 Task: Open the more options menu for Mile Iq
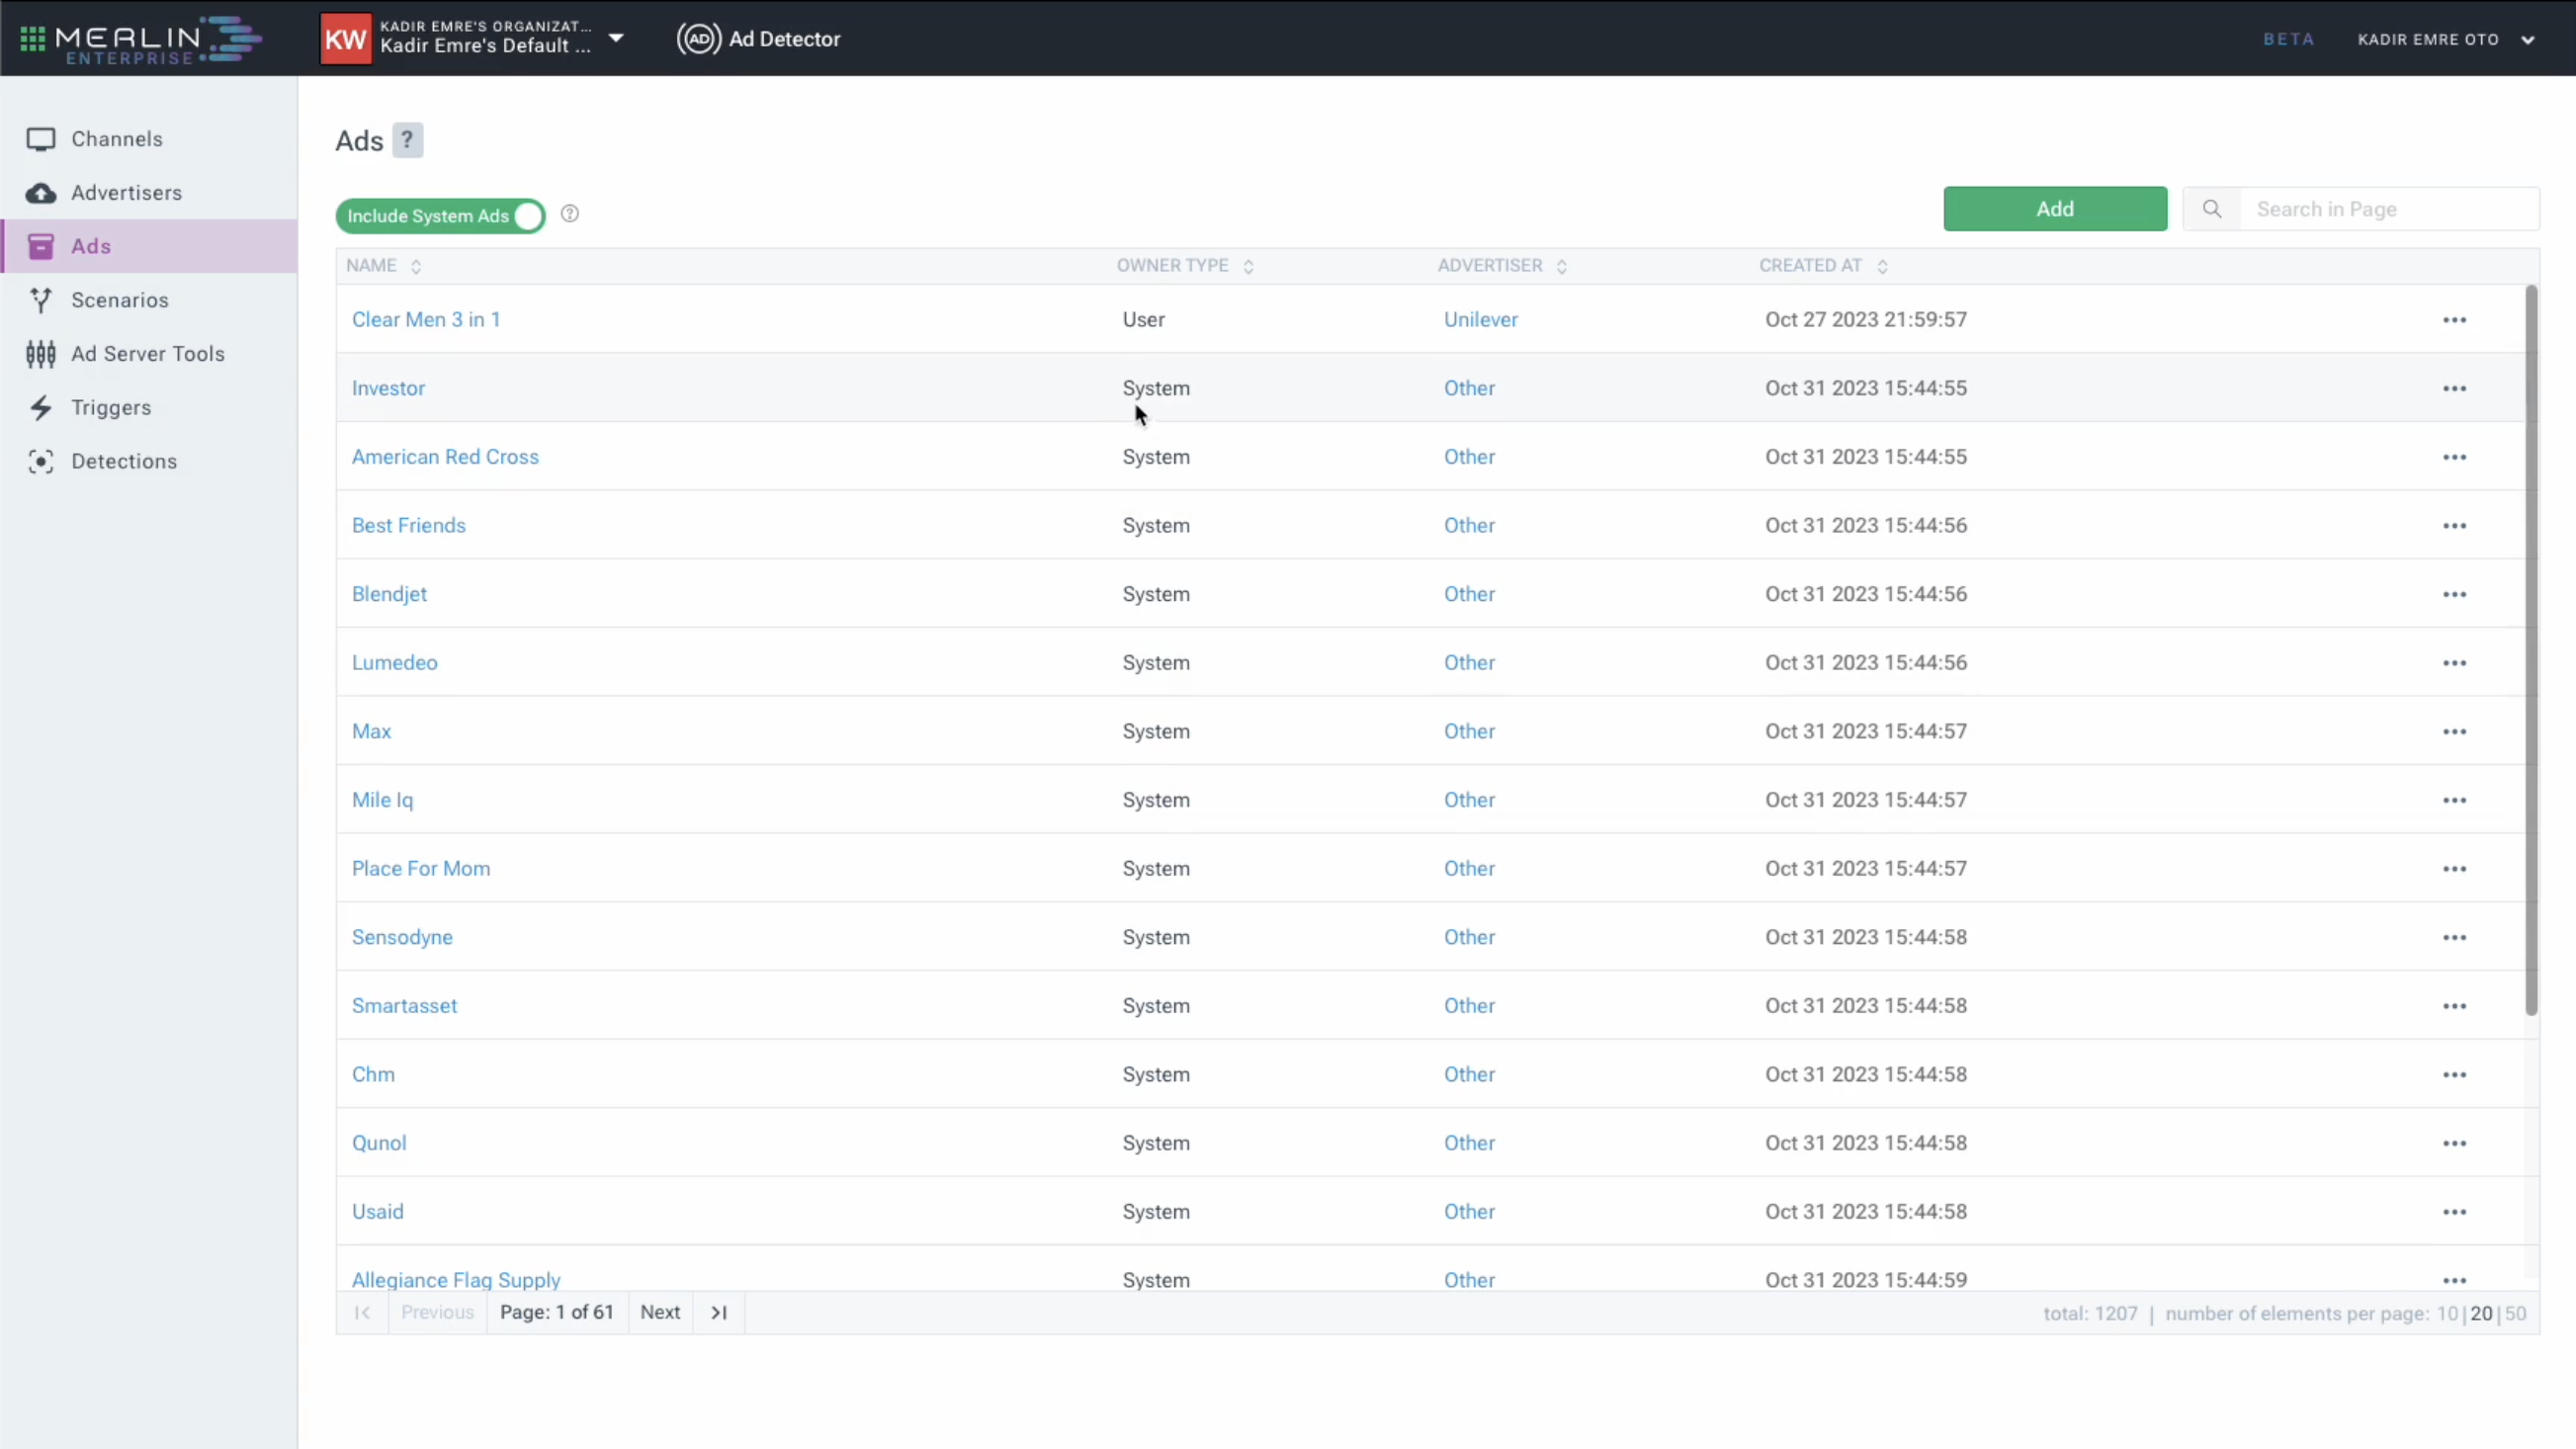click(x=2454, y=800)
